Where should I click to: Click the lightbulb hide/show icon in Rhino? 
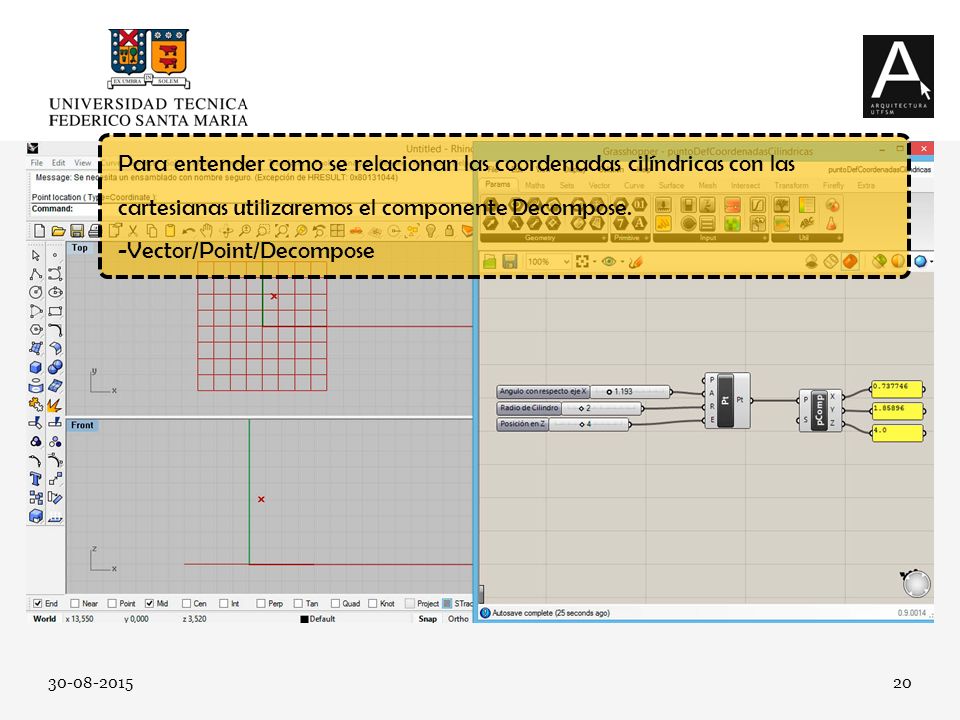pos(431,231)
